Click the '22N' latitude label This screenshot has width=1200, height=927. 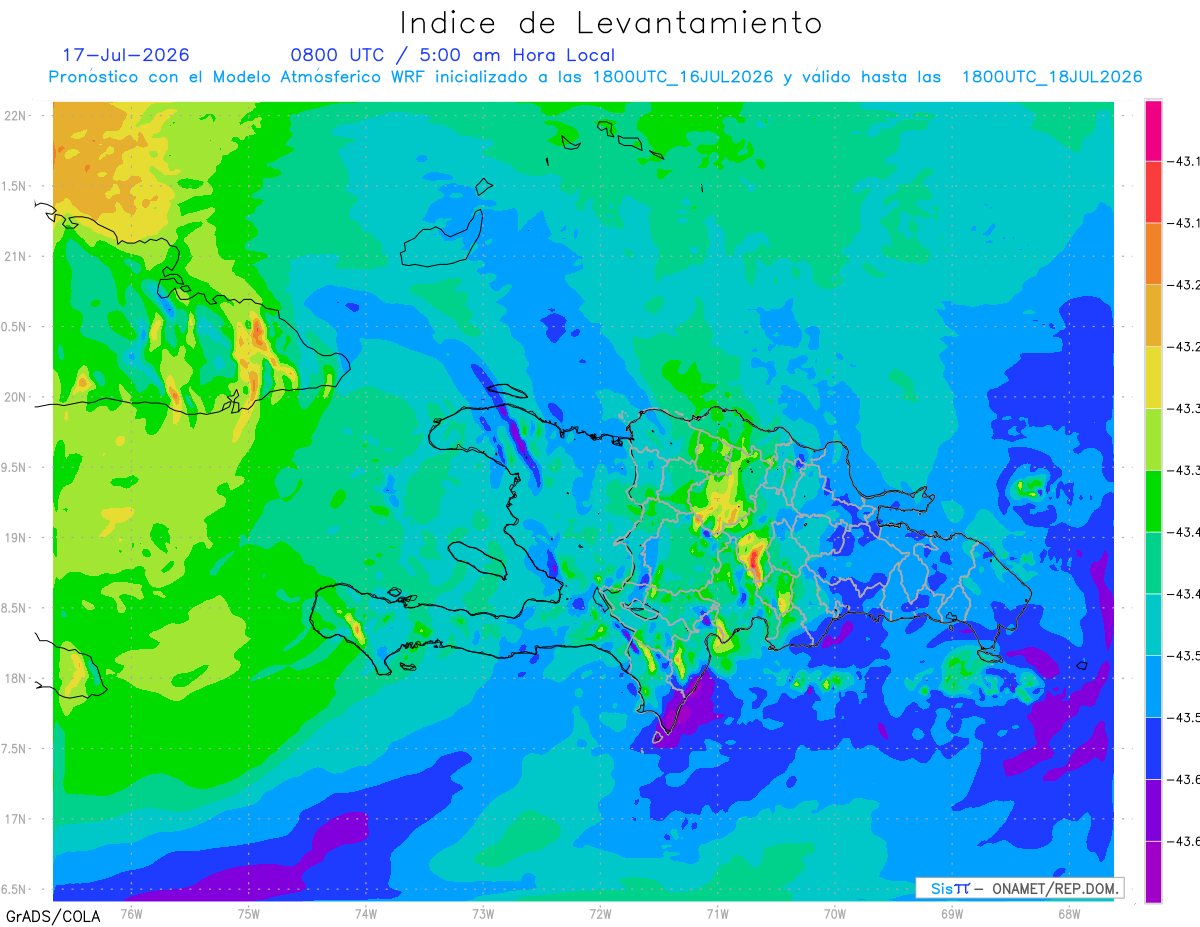[16, 115]
